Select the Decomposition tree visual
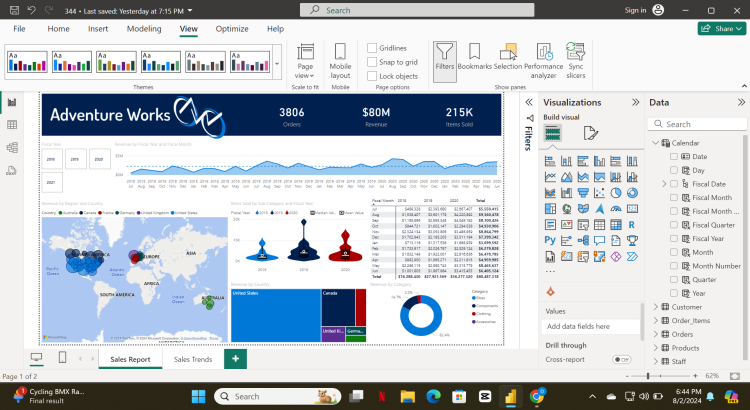The width and height of the screenshot is (750, 410). click(583, 240)
